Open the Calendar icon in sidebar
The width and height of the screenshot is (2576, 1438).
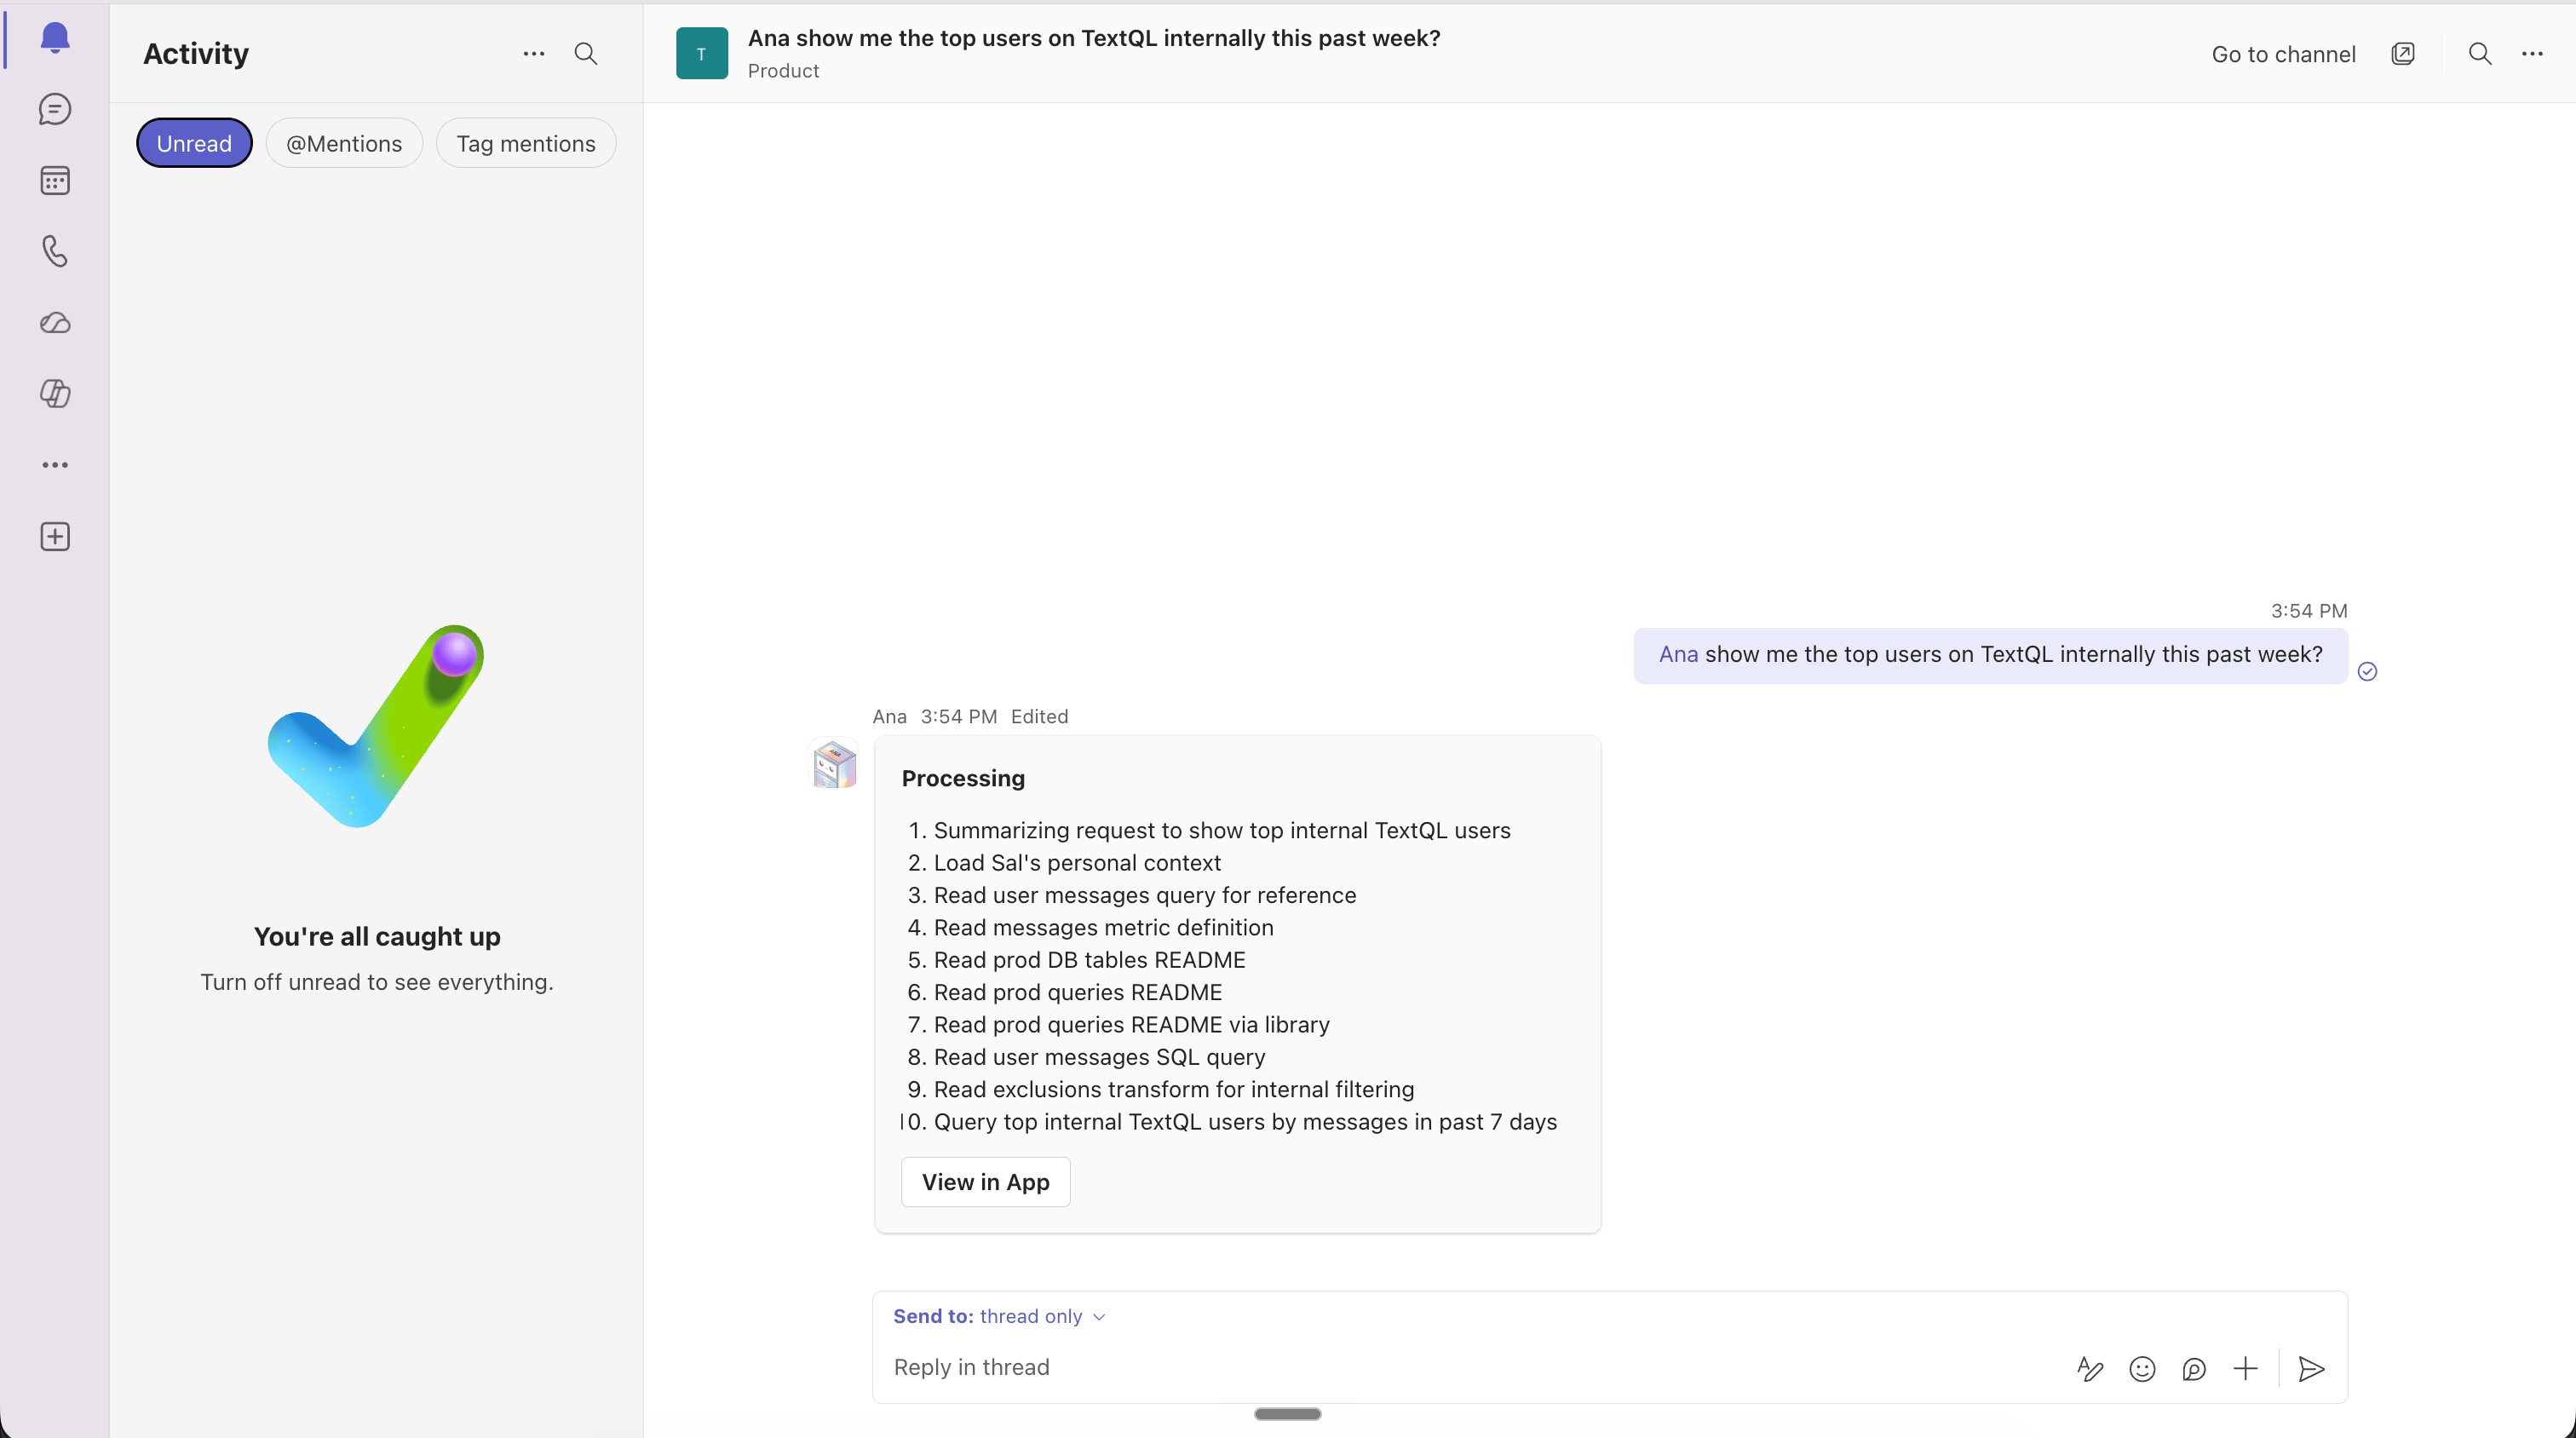pyautogui.click(x=55, y=180)
